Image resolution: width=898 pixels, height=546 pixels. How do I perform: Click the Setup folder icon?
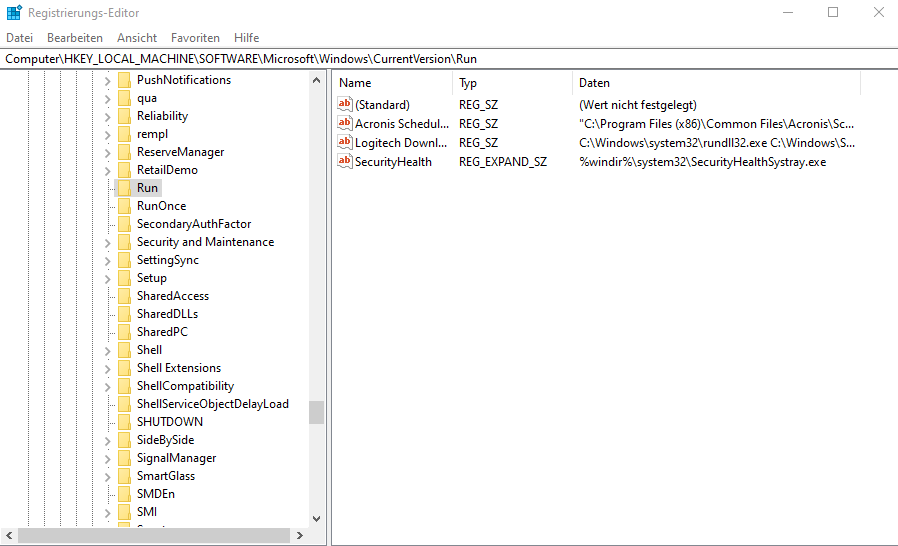coord(124,278)
